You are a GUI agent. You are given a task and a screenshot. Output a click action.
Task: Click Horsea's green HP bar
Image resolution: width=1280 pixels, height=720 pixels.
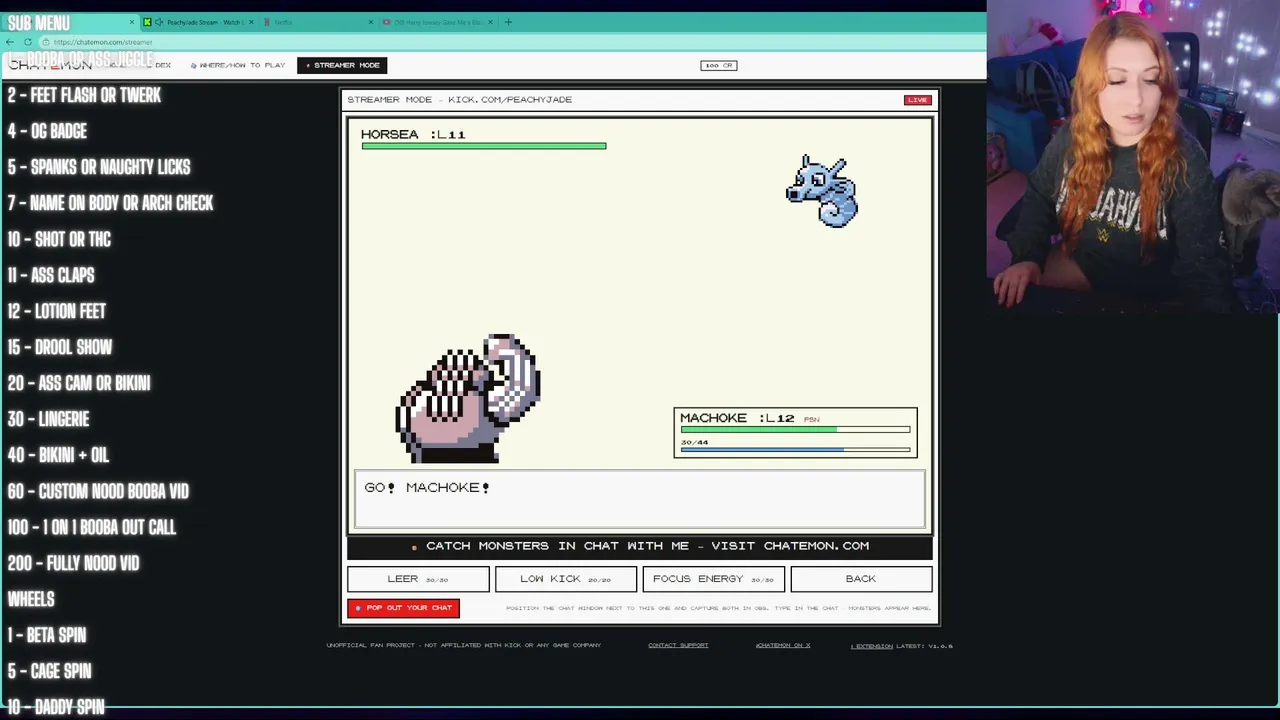click(x=484, y=146)
